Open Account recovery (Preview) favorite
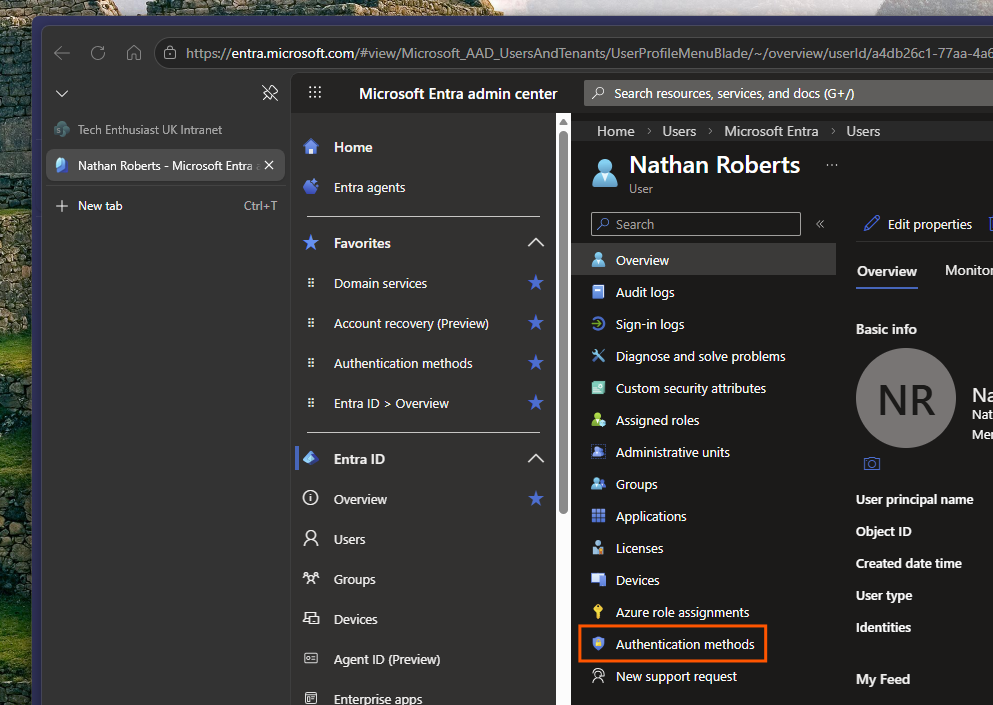The height and width of the screenshot is (705, 993). (411, 323)
